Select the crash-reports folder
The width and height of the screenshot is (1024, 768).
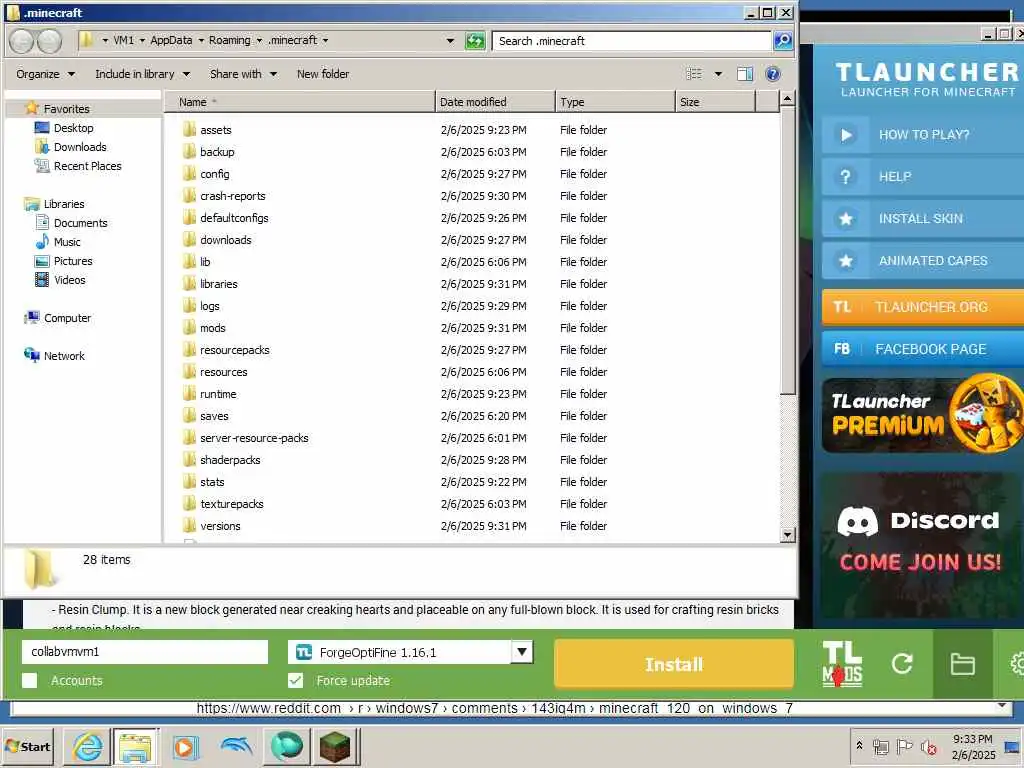[x=232, y=196]
